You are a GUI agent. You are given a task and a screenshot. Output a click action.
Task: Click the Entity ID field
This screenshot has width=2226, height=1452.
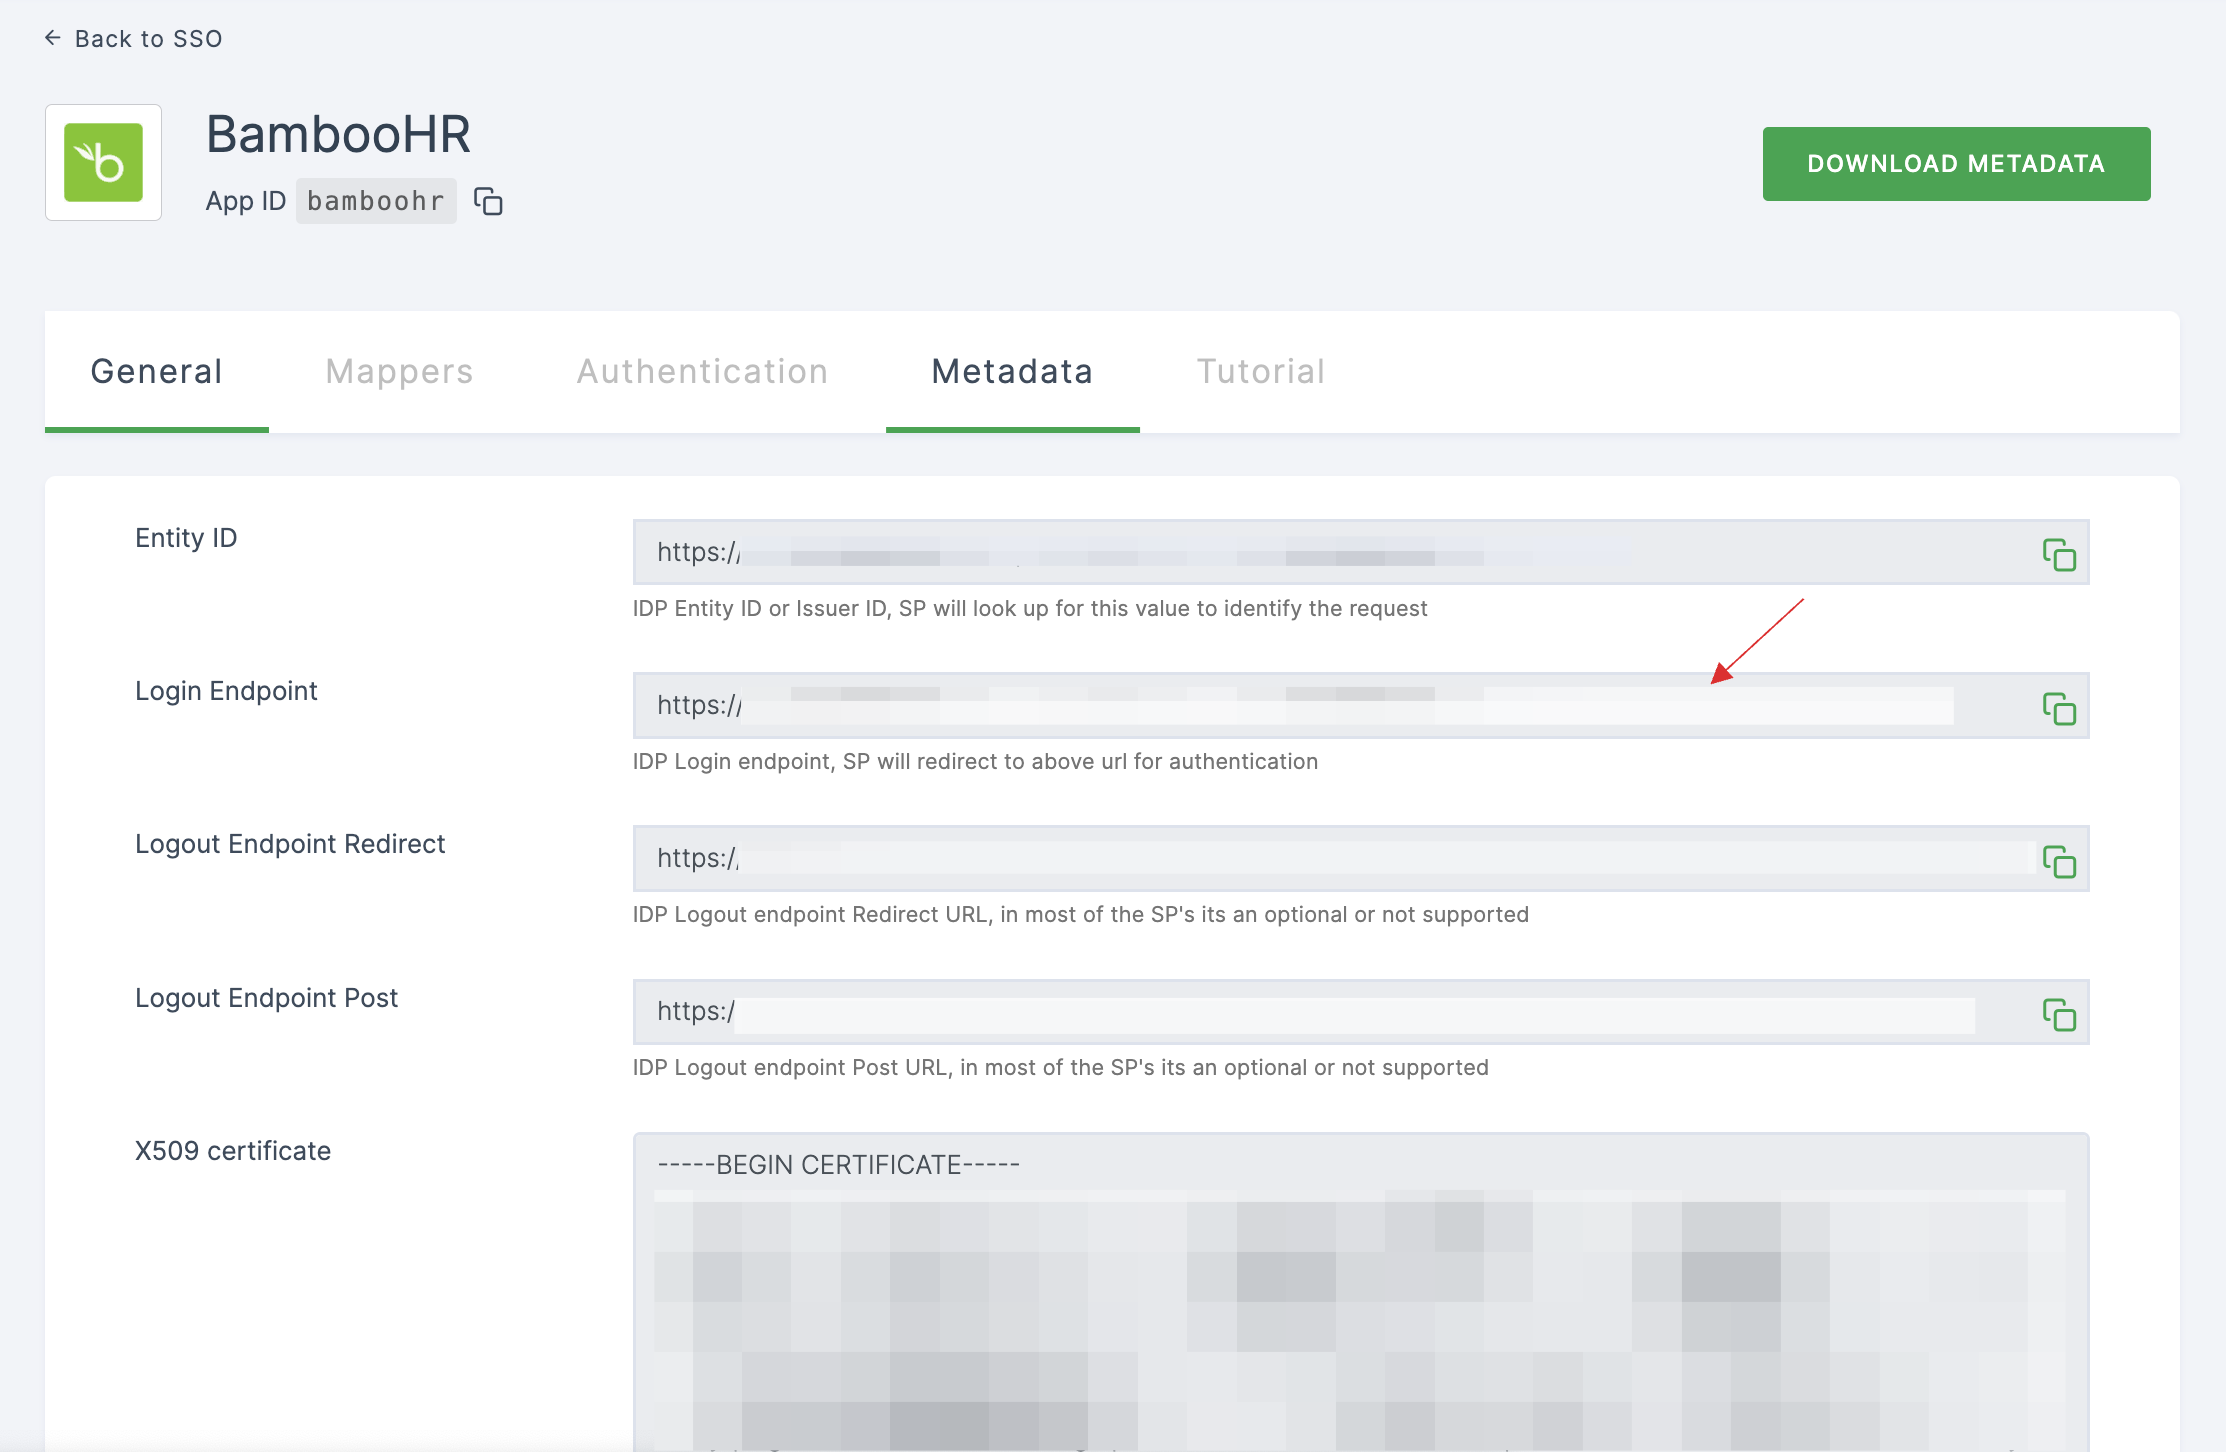coord(1361,552)
